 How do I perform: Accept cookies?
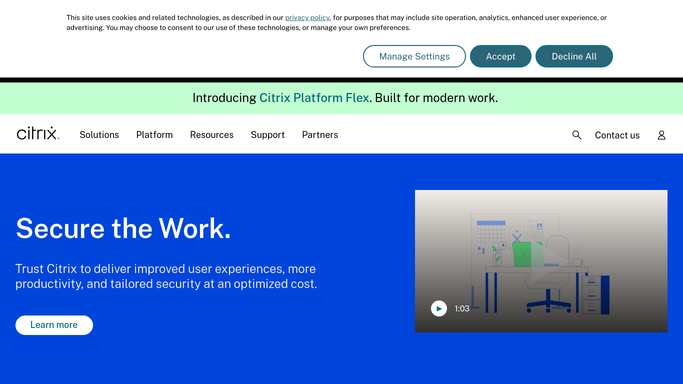pos(500,56)
